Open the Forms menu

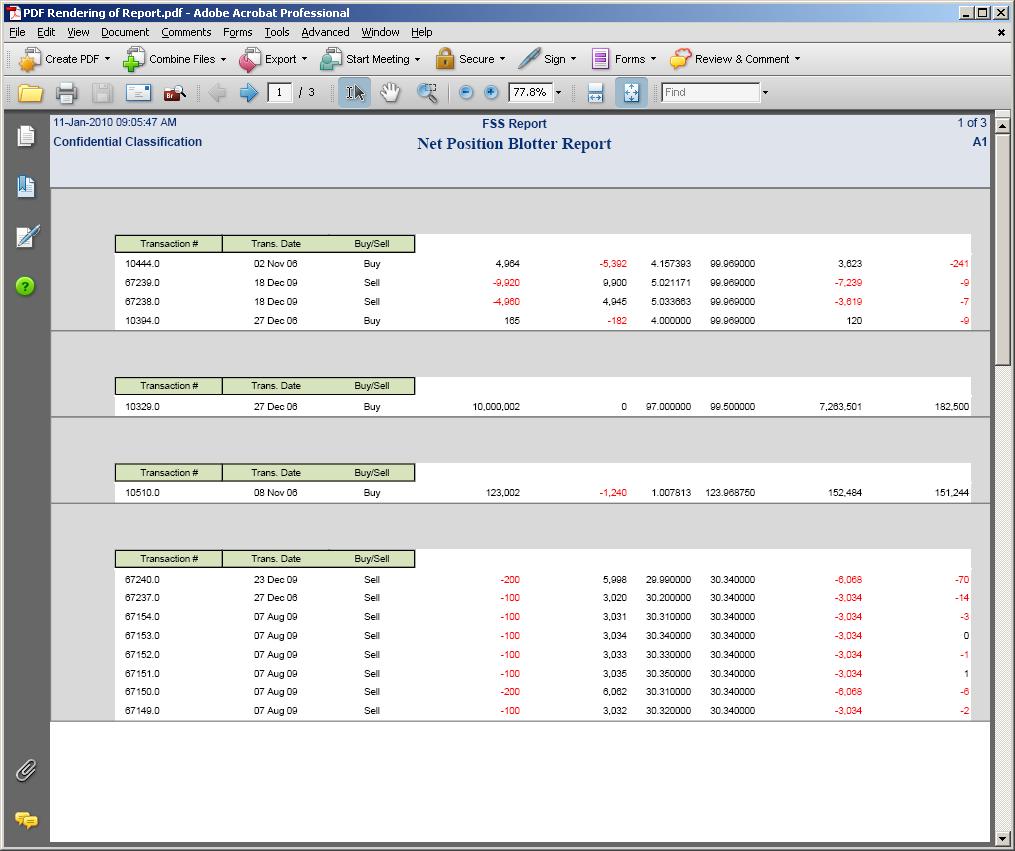238,32
